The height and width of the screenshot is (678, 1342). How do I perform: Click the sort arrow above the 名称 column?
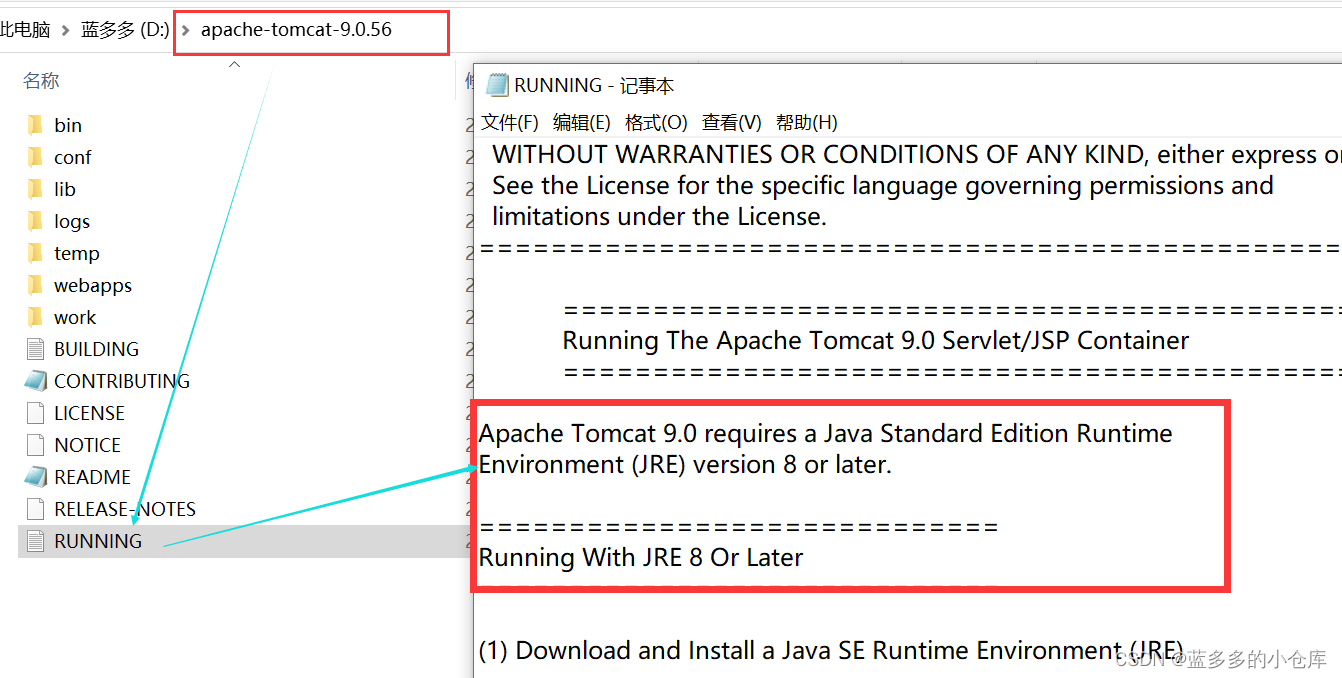pos(235,65)
